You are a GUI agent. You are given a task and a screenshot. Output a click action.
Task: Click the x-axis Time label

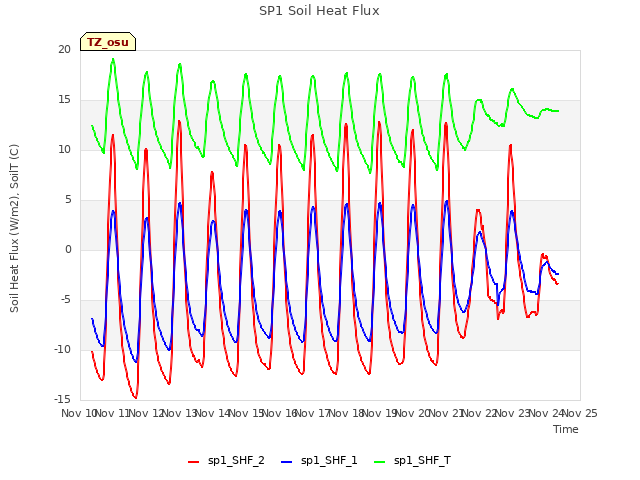(566, 429)
